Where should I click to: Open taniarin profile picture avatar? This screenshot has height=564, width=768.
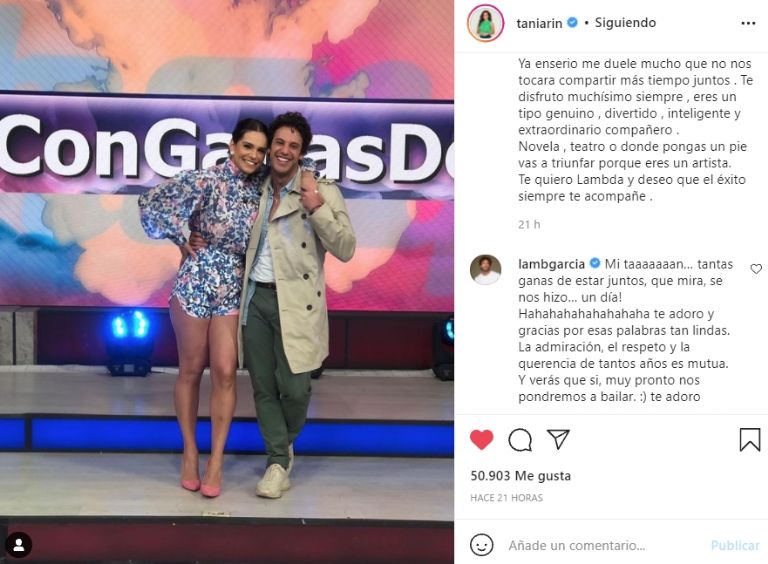point(485,23)
